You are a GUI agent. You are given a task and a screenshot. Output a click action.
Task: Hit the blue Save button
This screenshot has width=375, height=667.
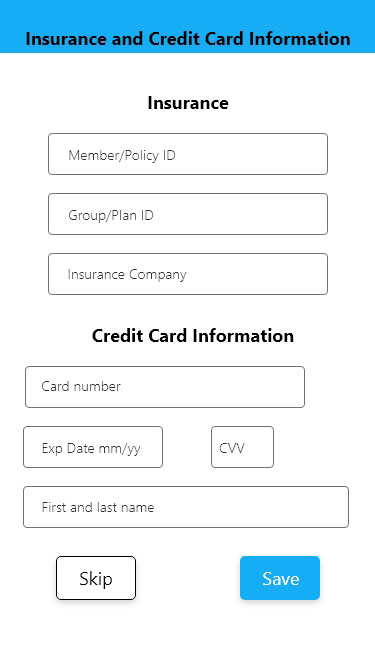click(x=280, y=578)
